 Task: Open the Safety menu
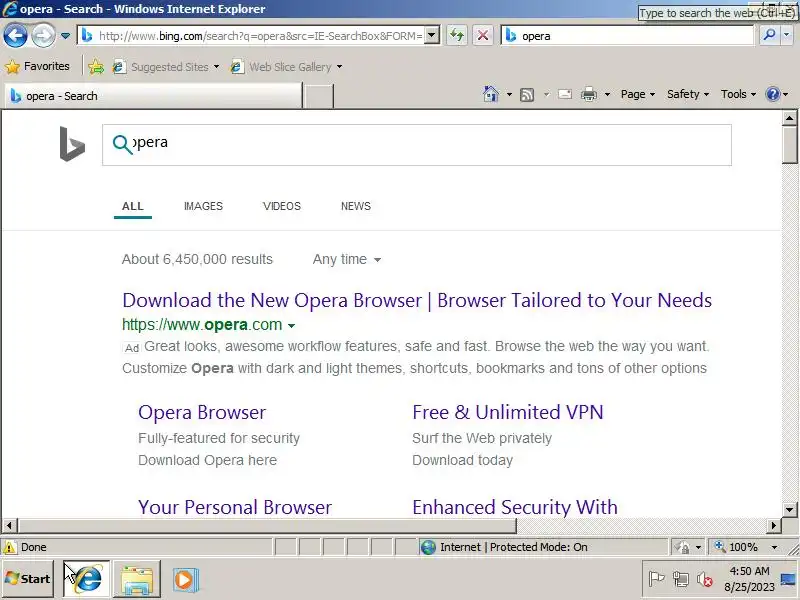pos(688,94)
